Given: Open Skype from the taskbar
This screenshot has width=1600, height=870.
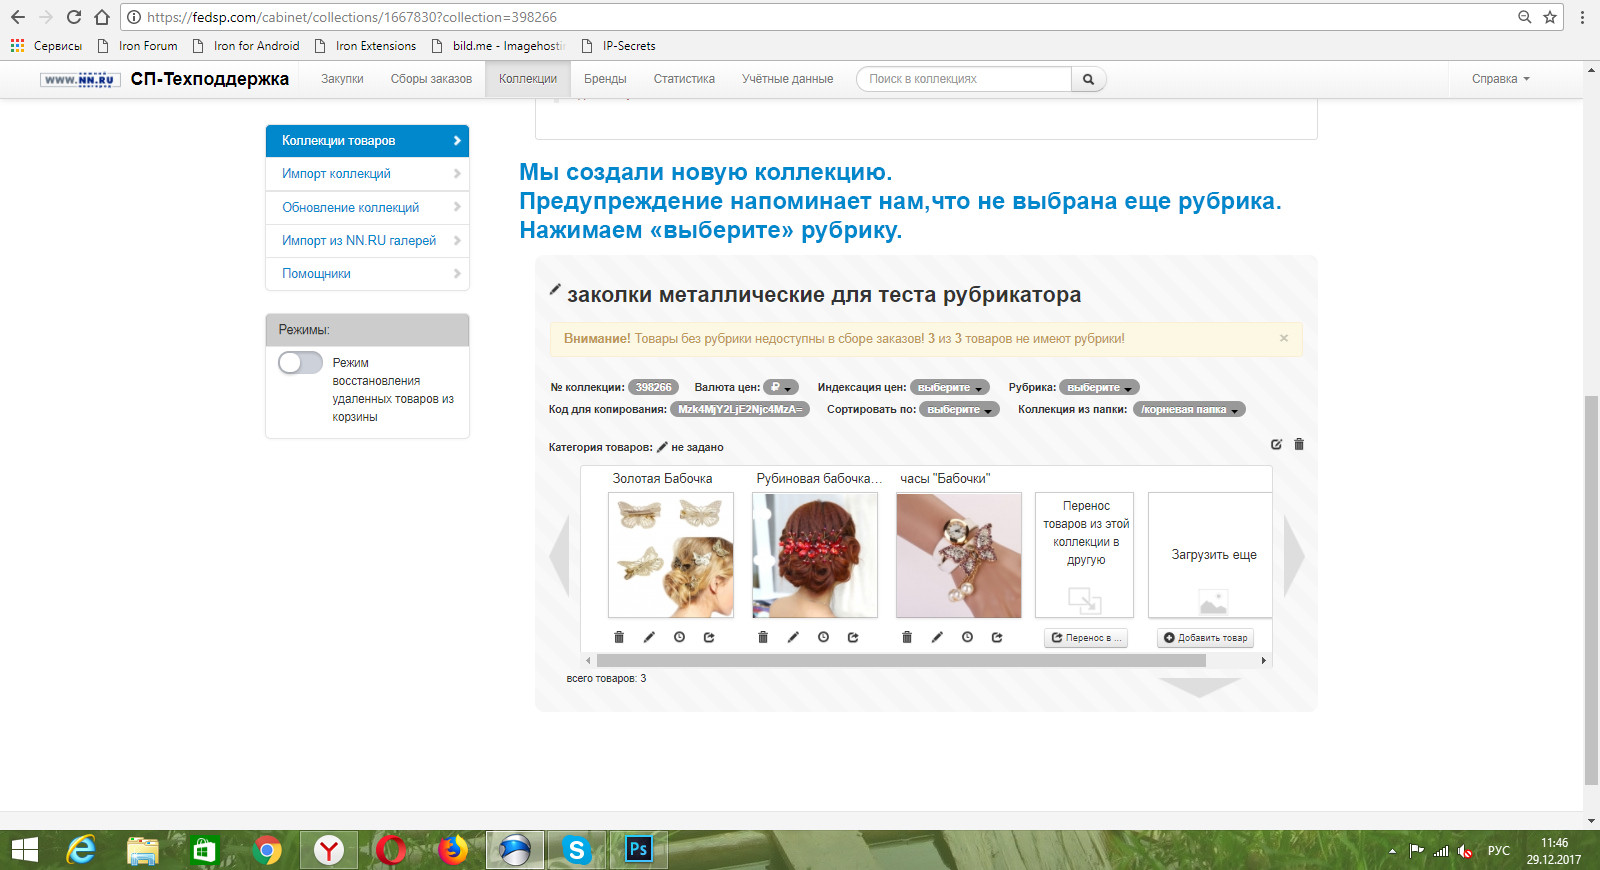Looking at the screenshot, I should pos(576,850).
